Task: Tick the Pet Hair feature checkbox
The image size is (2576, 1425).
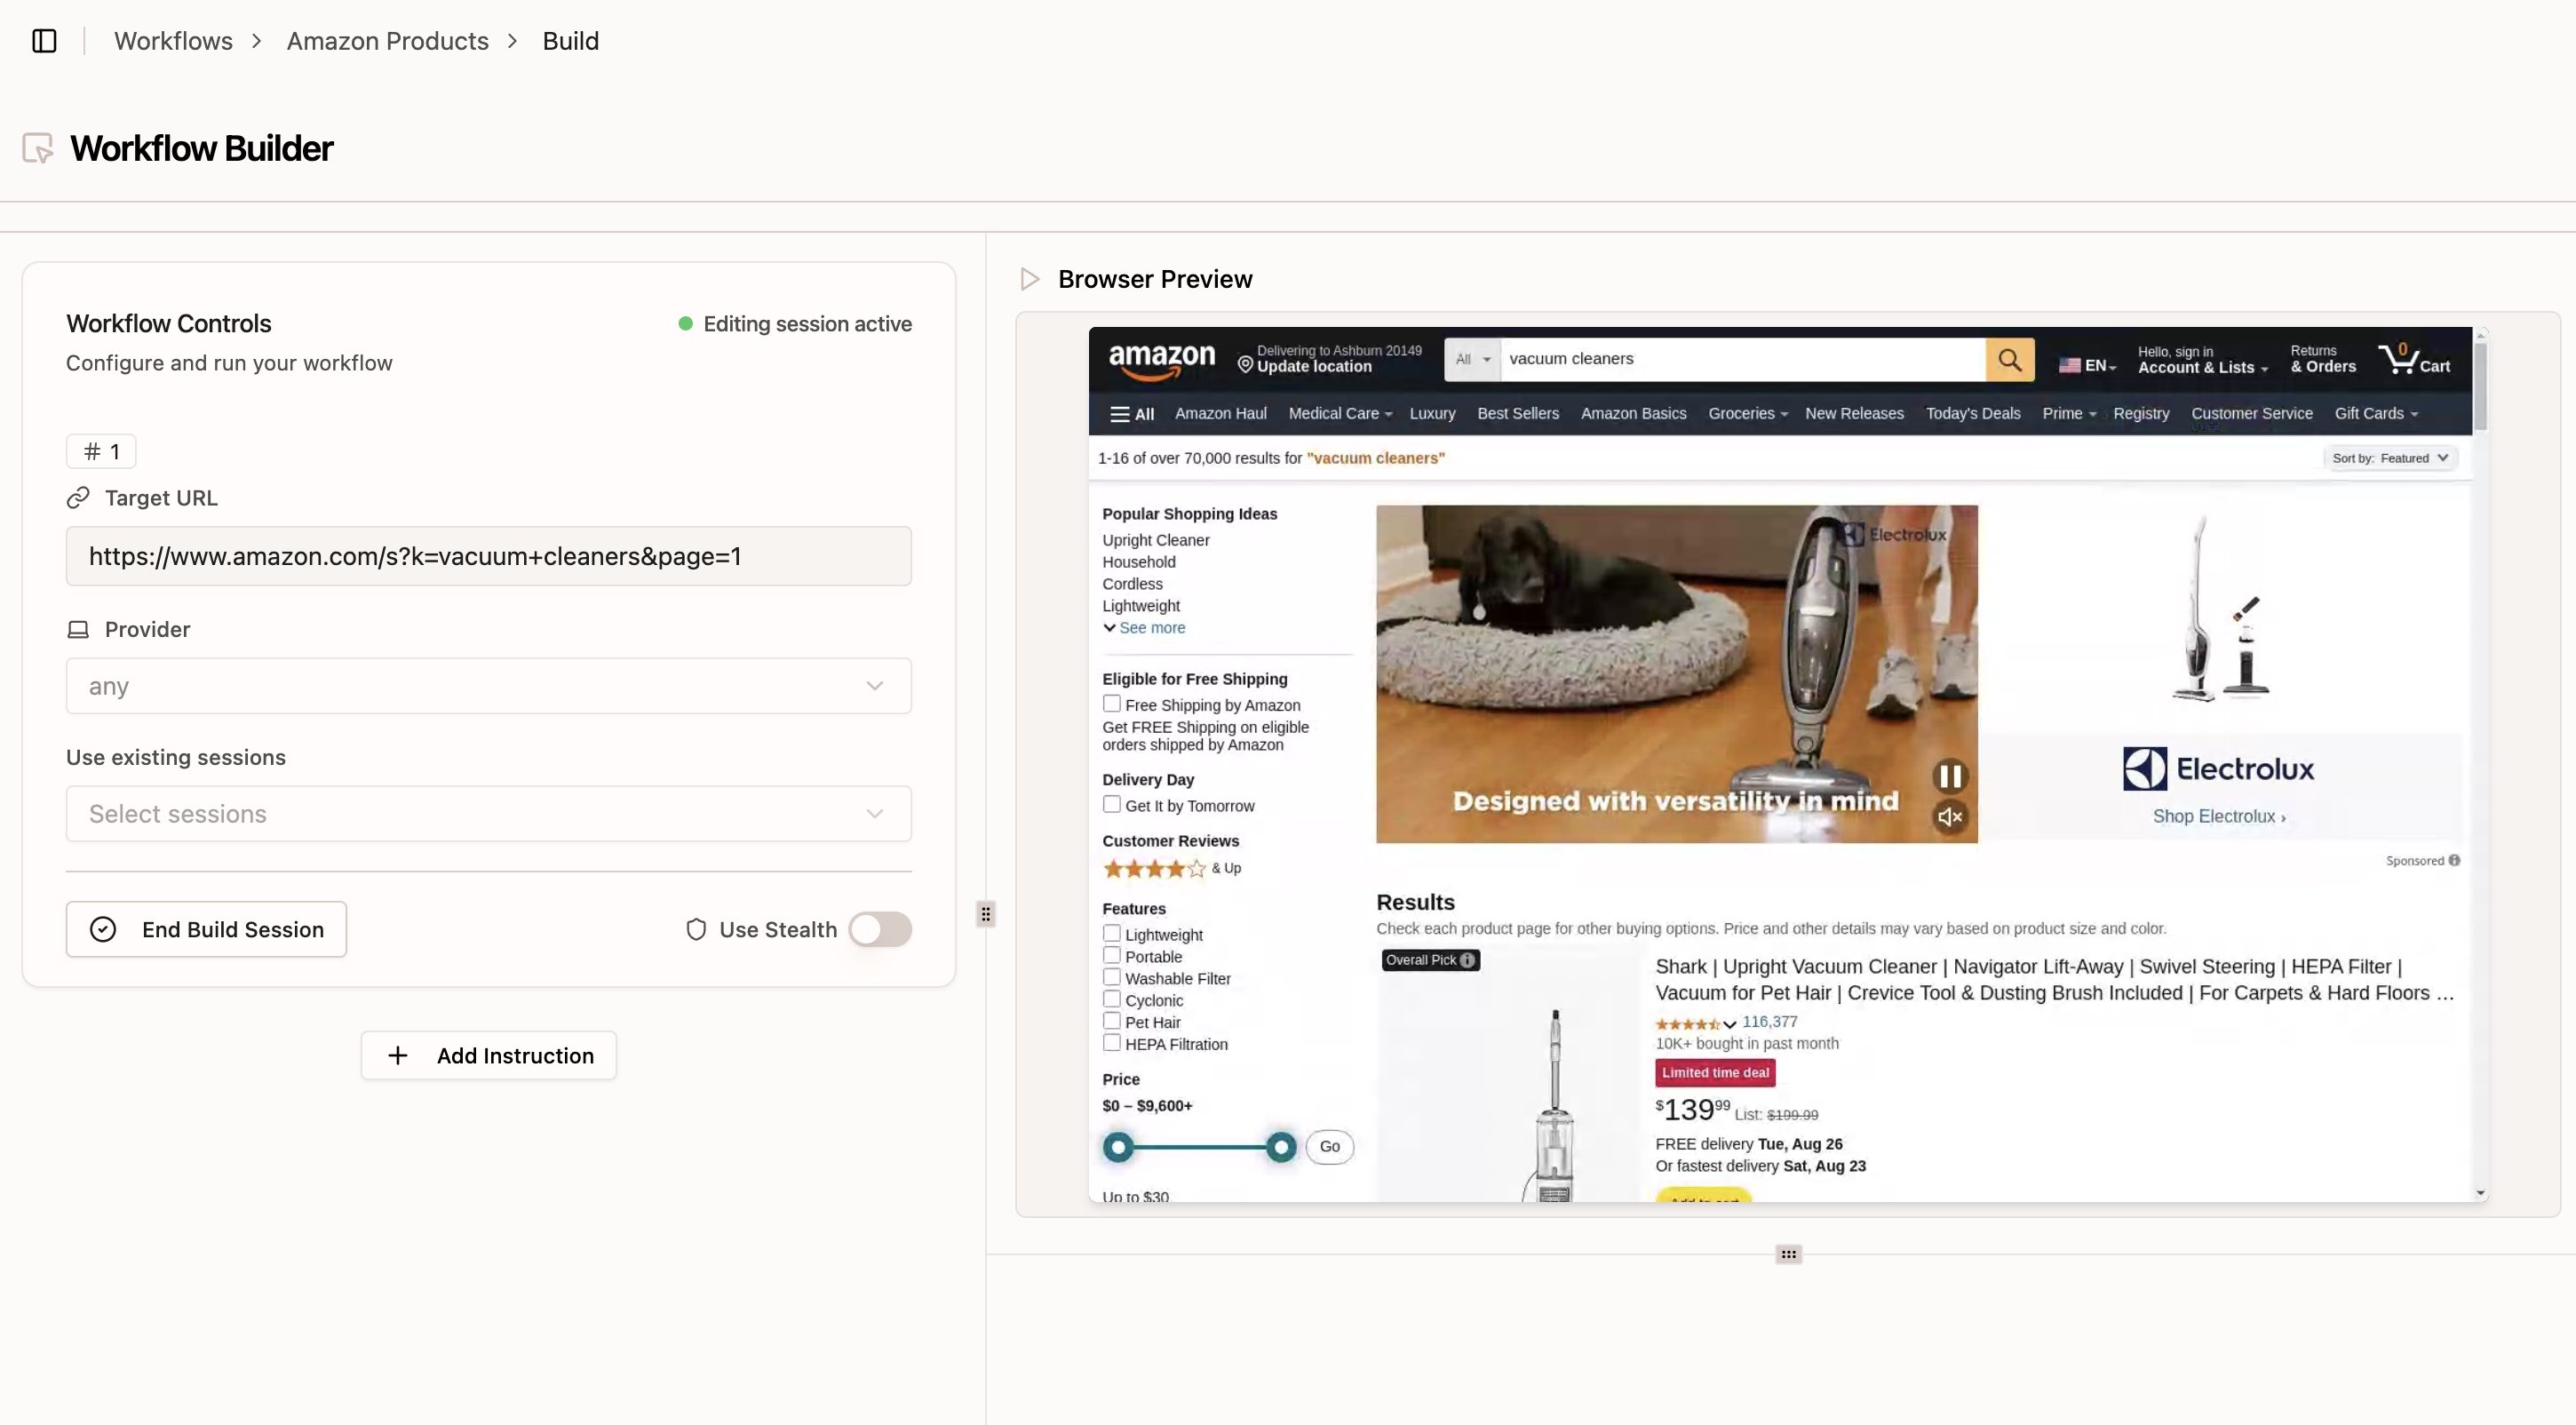Action: point(1111,1021)
